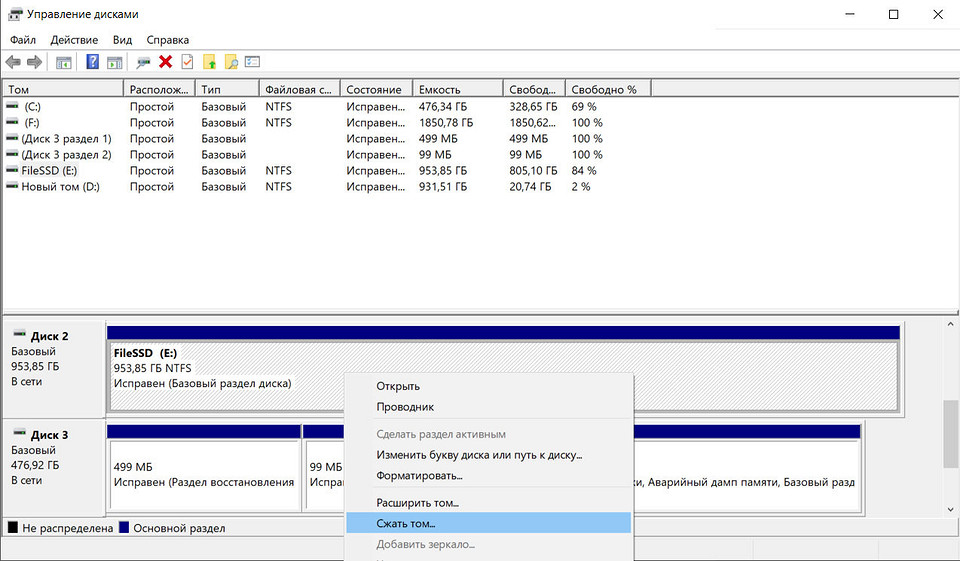Click the disk connect icon in toolbar
Screen dimensions: 960x561
(x=144, y=62)
